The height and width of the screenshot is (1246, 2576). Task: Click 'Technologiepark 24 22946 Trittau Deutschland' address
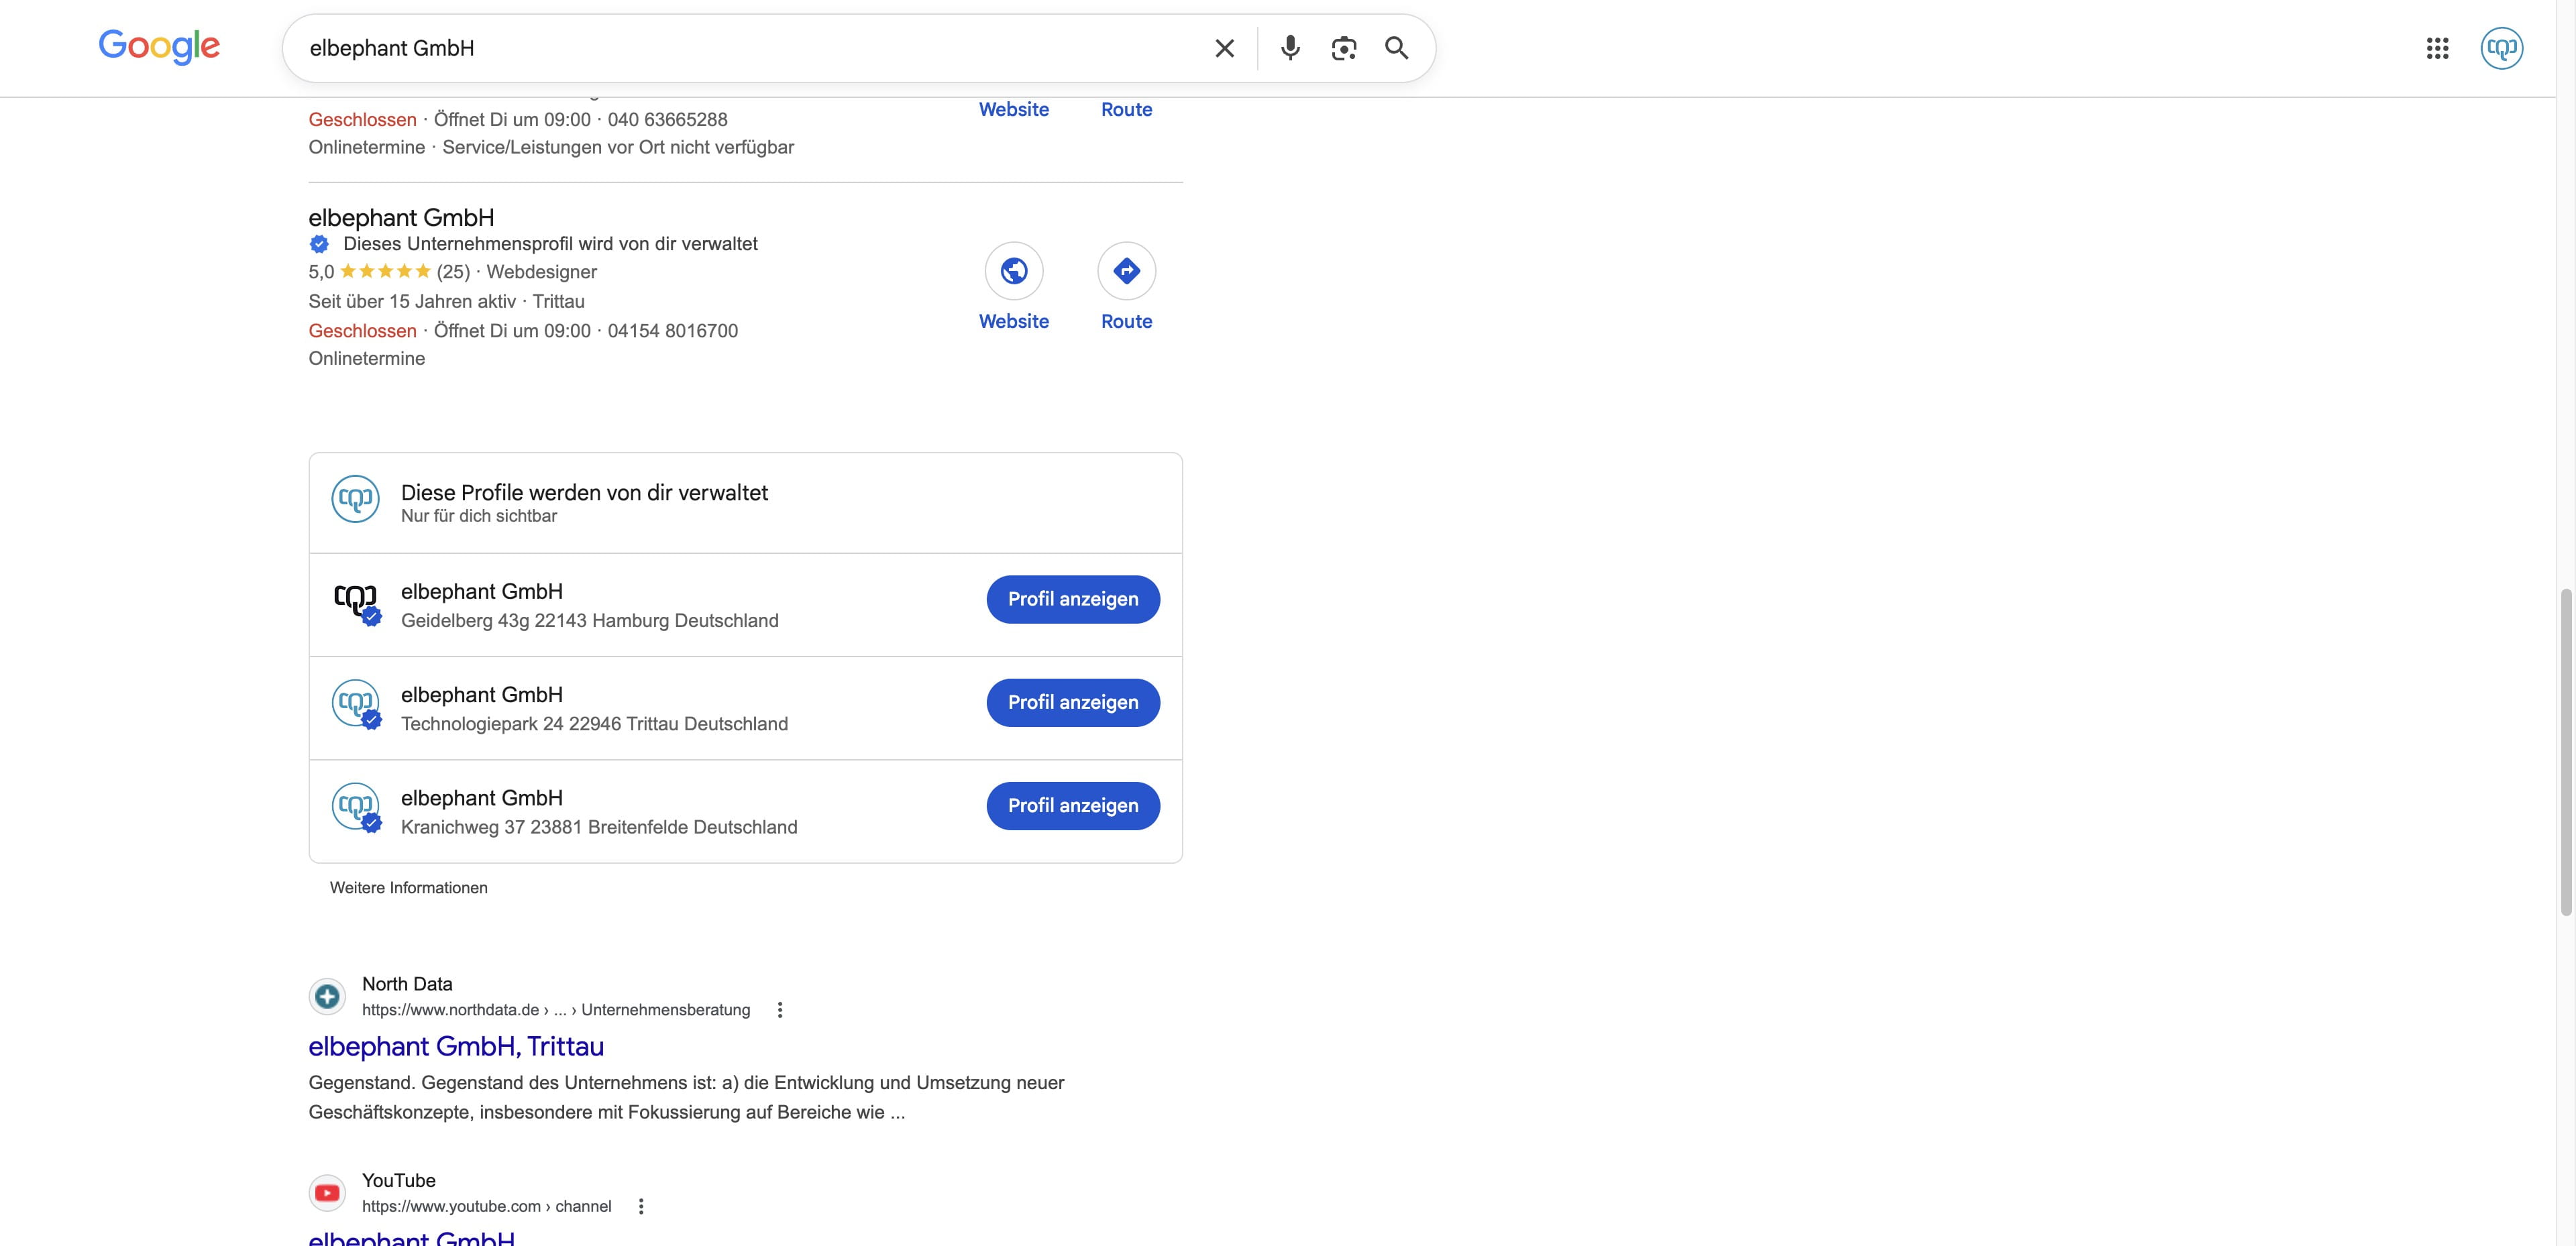(594, 724)
